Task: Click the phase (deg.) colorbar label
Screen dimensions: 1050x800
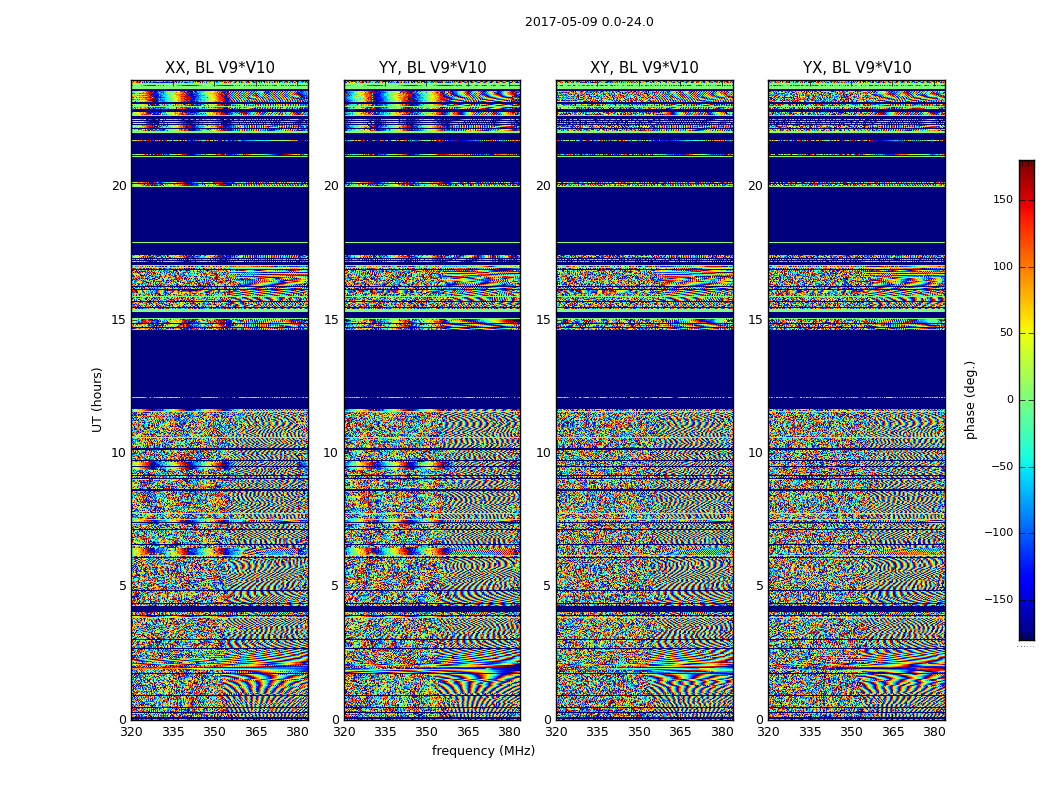Action: (970, 400)
